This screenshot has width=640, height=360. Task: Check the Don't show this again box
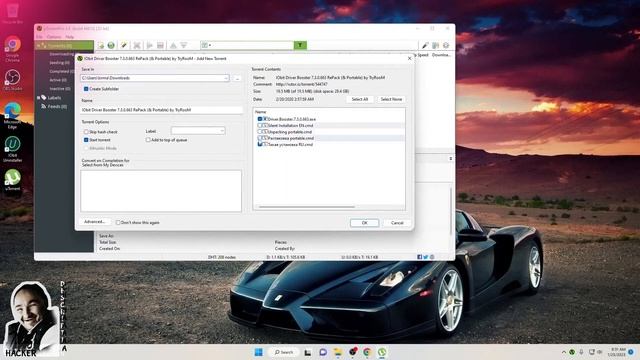click(x=118, y=222)
